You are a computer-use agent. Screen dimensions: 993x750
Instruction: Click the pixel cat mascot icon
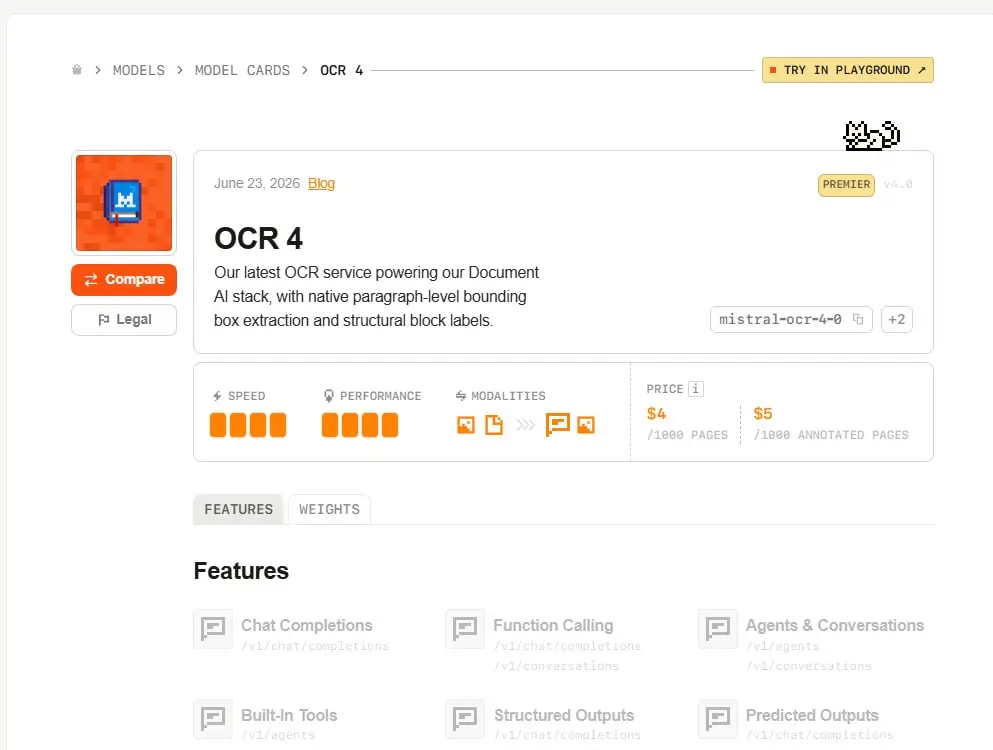click(871, 135)
